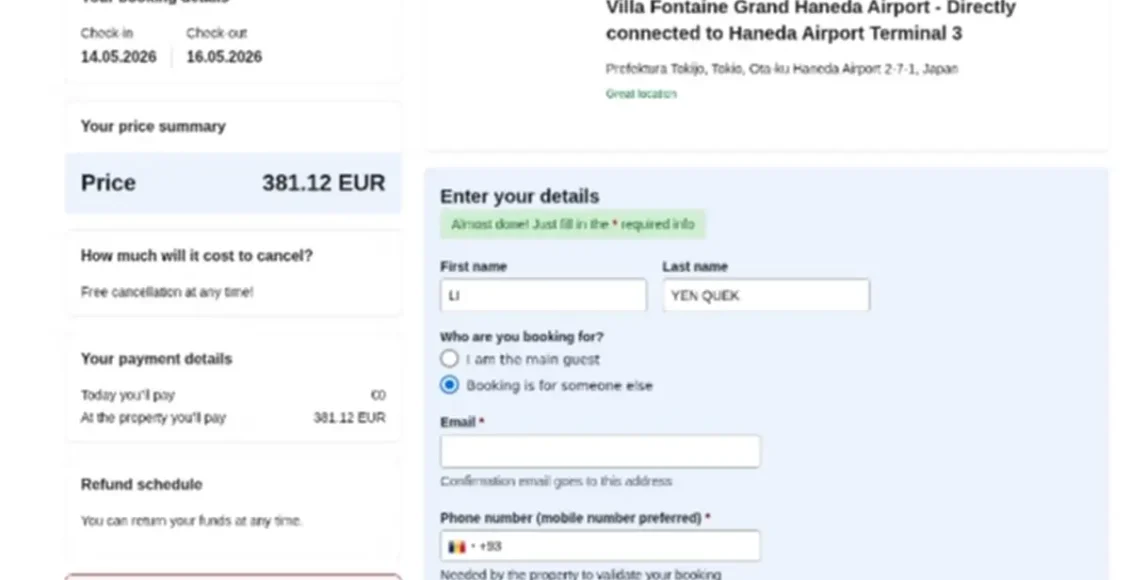
Task: Click the First name input field
Action: click(x=543, y=295)
